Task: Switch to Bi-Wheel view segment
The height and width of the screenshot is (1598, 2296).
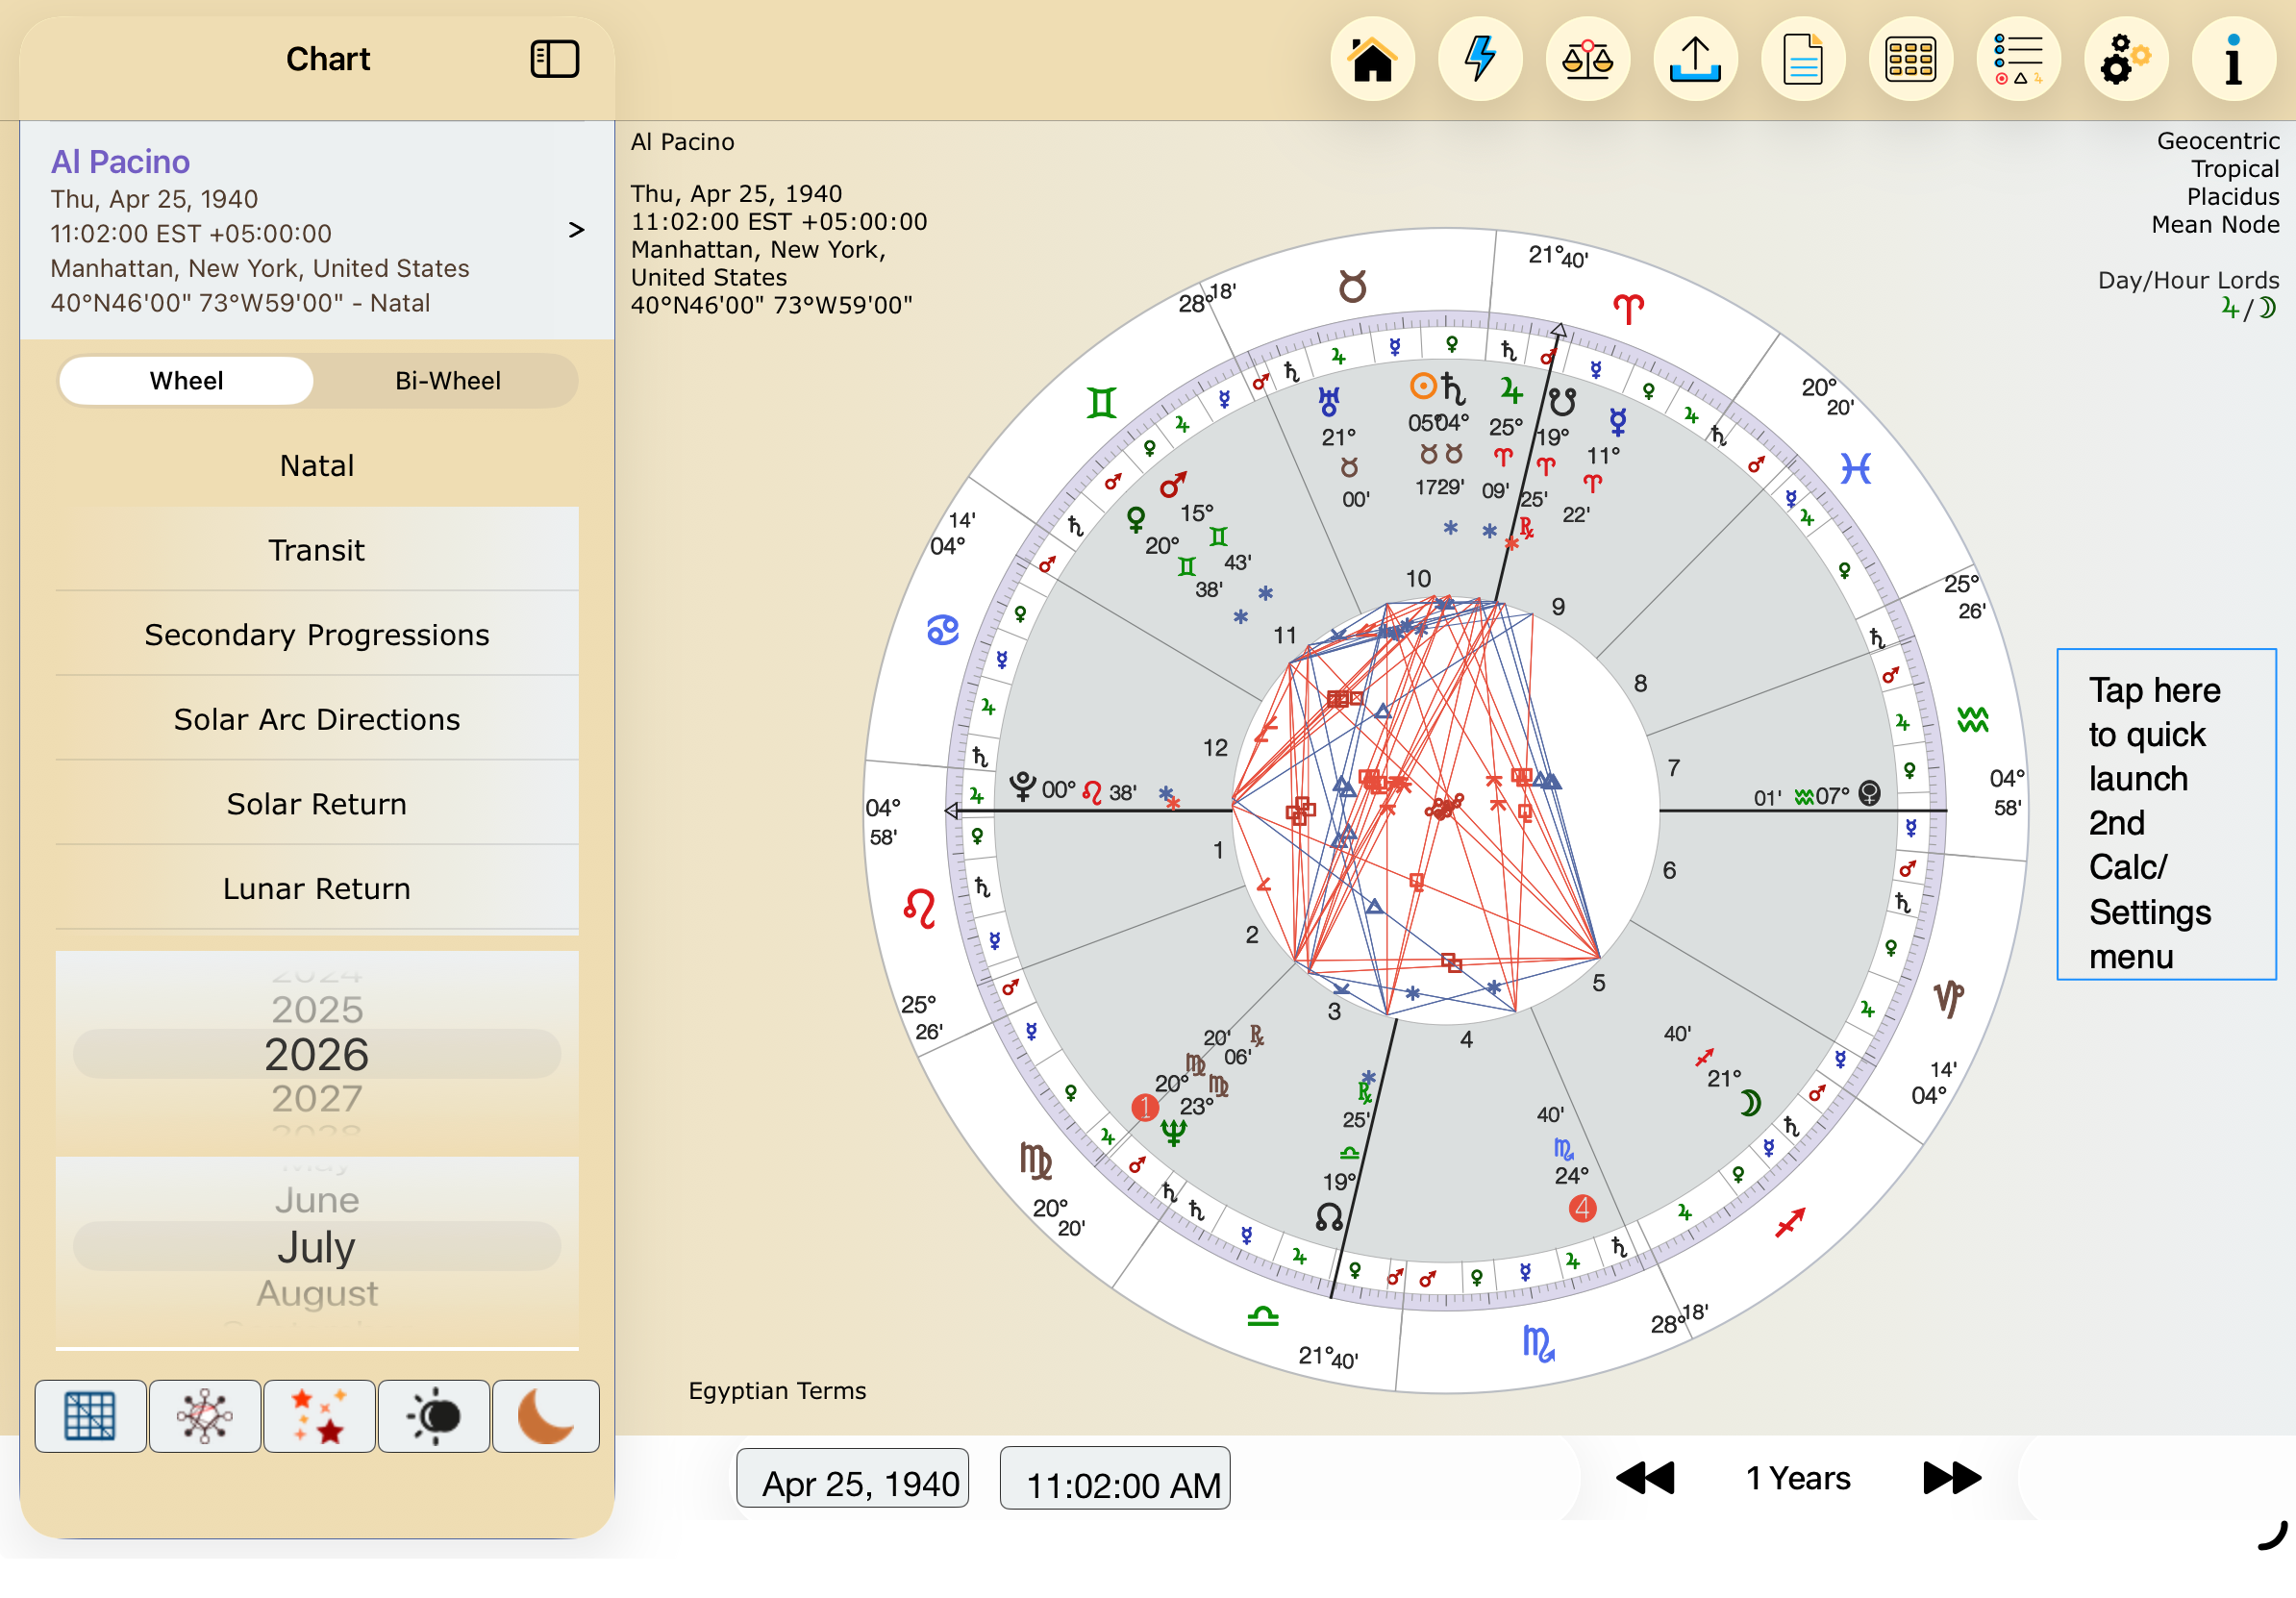Action: tap(448, 381)
